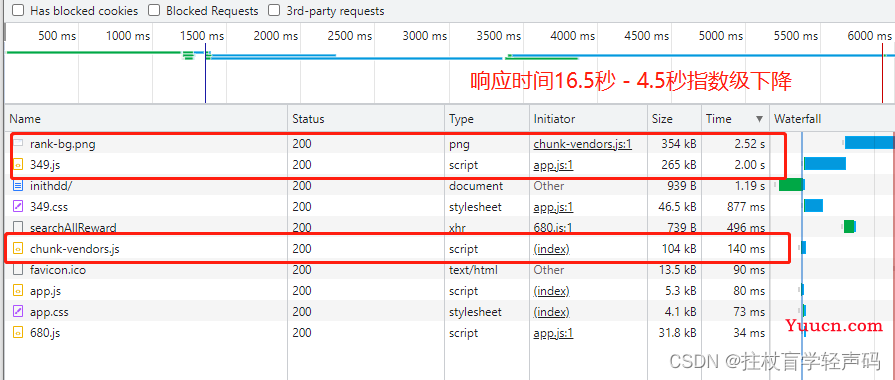Open 680.js:1 initiator link for searchAllReward
This screenshot has width=895, height=380.
tap(553, 228)
